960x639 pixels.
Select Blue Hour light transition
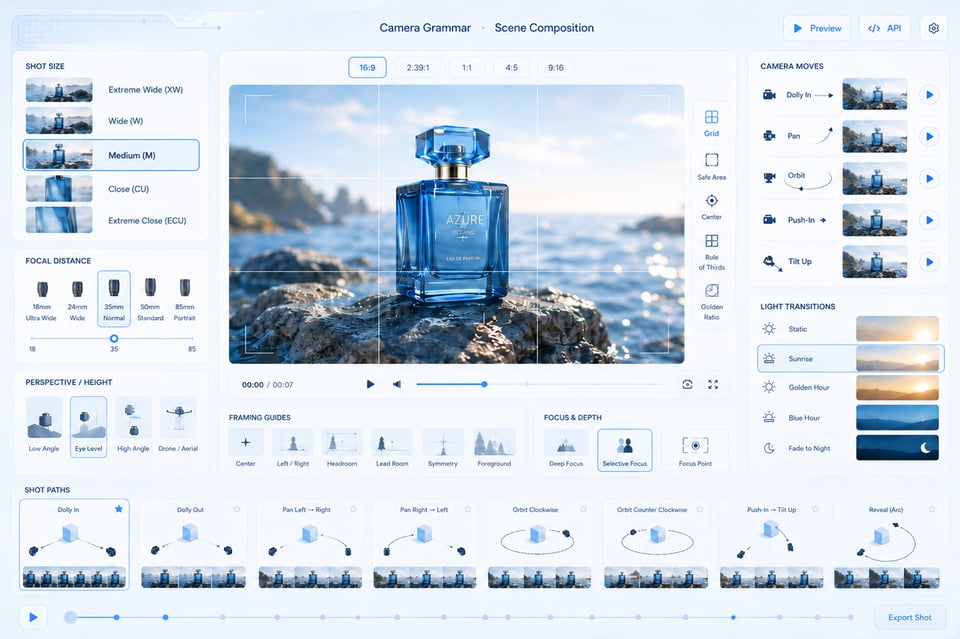click(x=850, y=417)
